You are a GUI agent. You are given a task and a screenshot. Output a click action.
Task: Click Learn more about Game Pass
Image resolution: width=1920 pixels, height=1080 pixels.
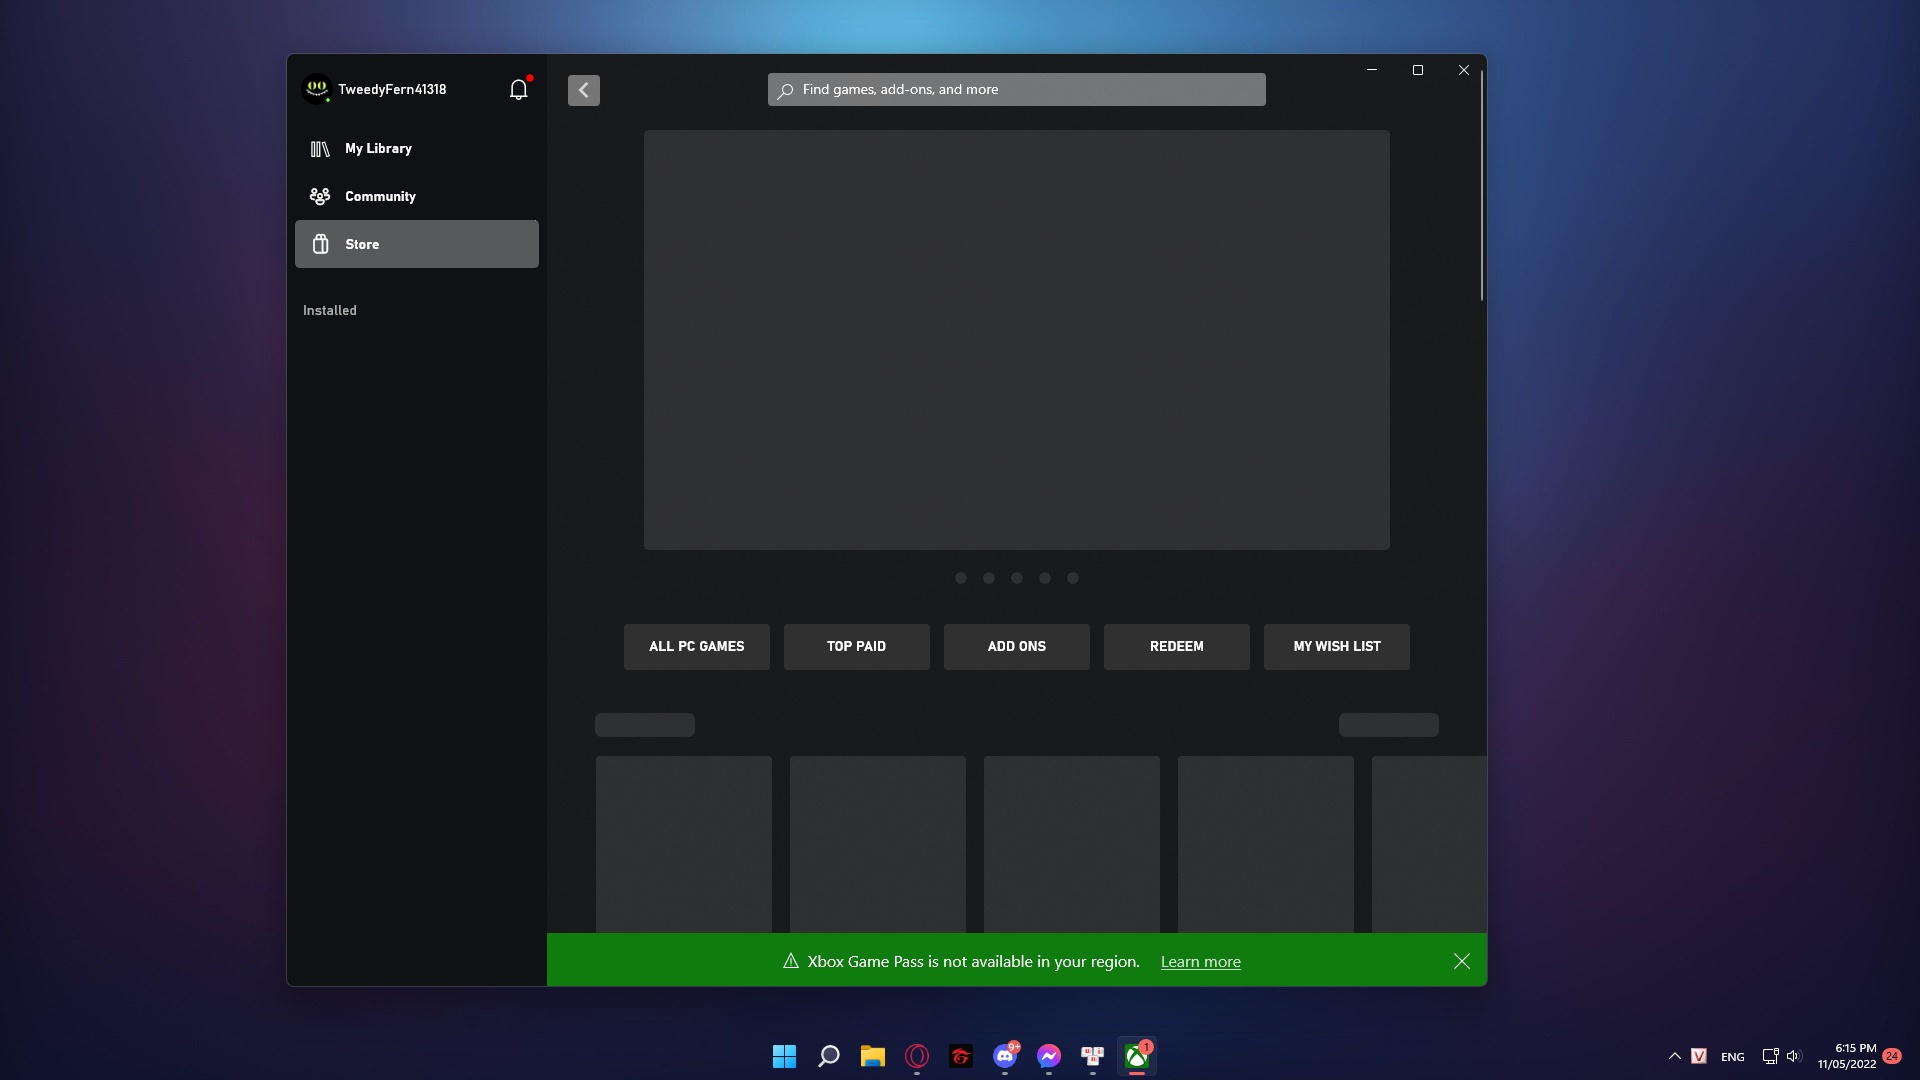pos(1199,960)
